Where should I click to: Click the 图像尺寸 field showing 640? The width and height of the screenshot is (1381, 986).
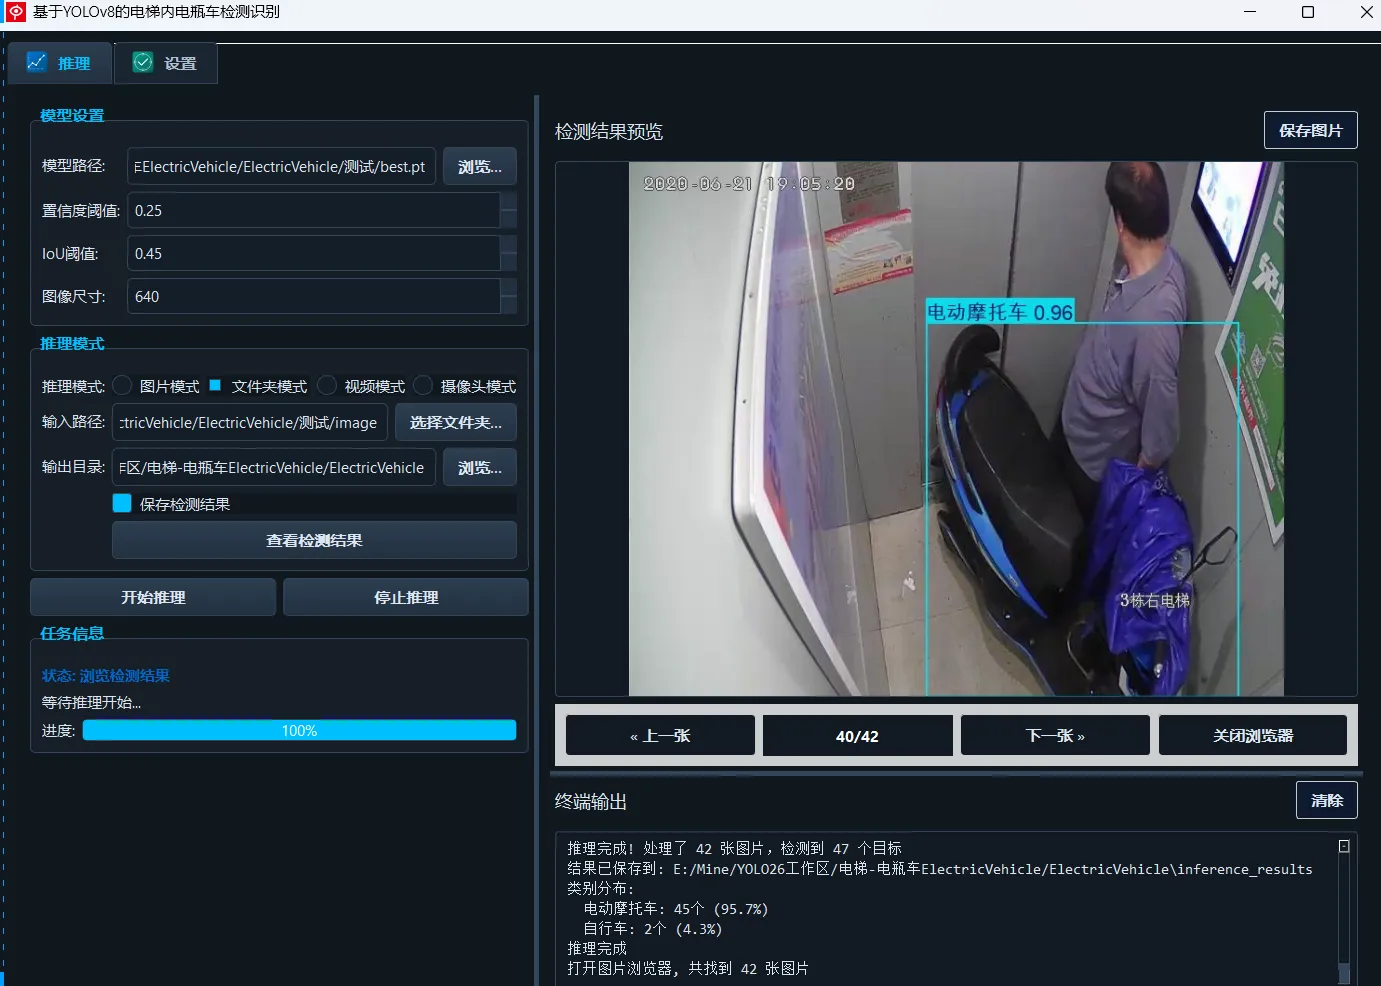(313, 296)
